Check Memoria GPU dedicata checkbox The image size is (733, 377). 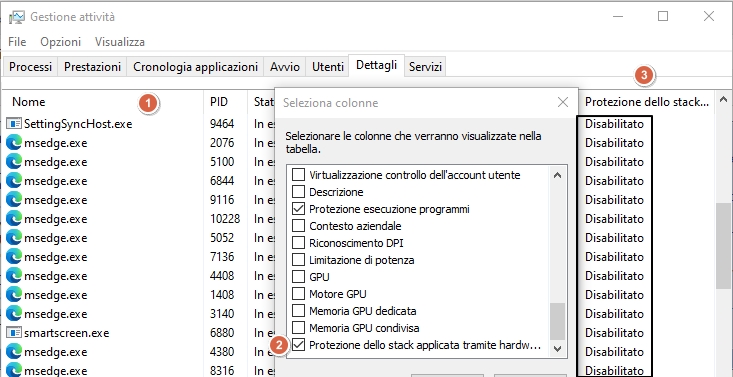(x=298, y=311)
